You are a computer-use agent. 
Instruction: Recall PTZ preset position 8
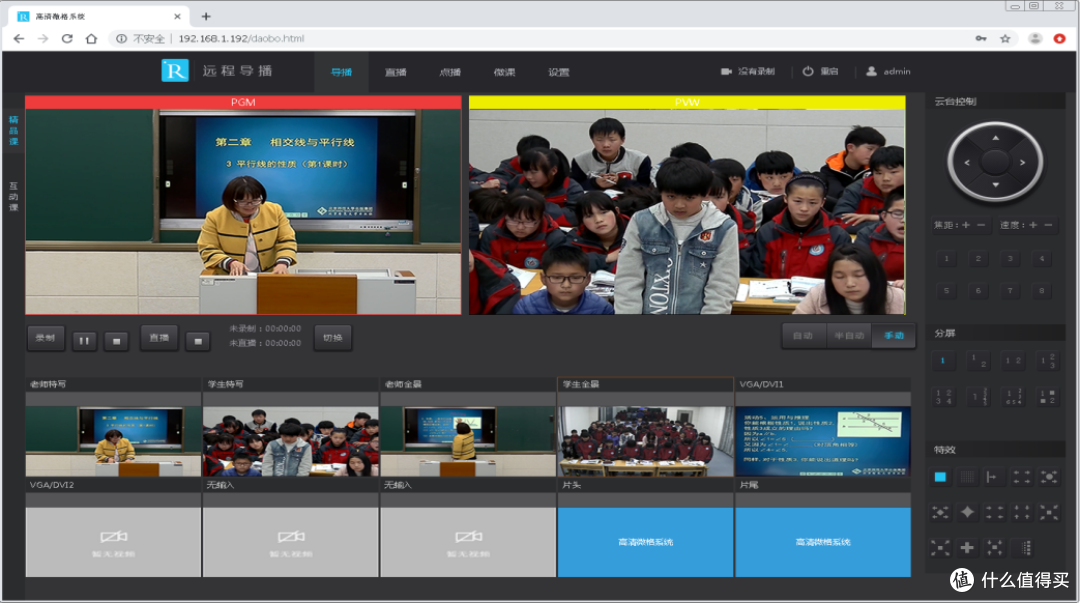coord(1041,291)
